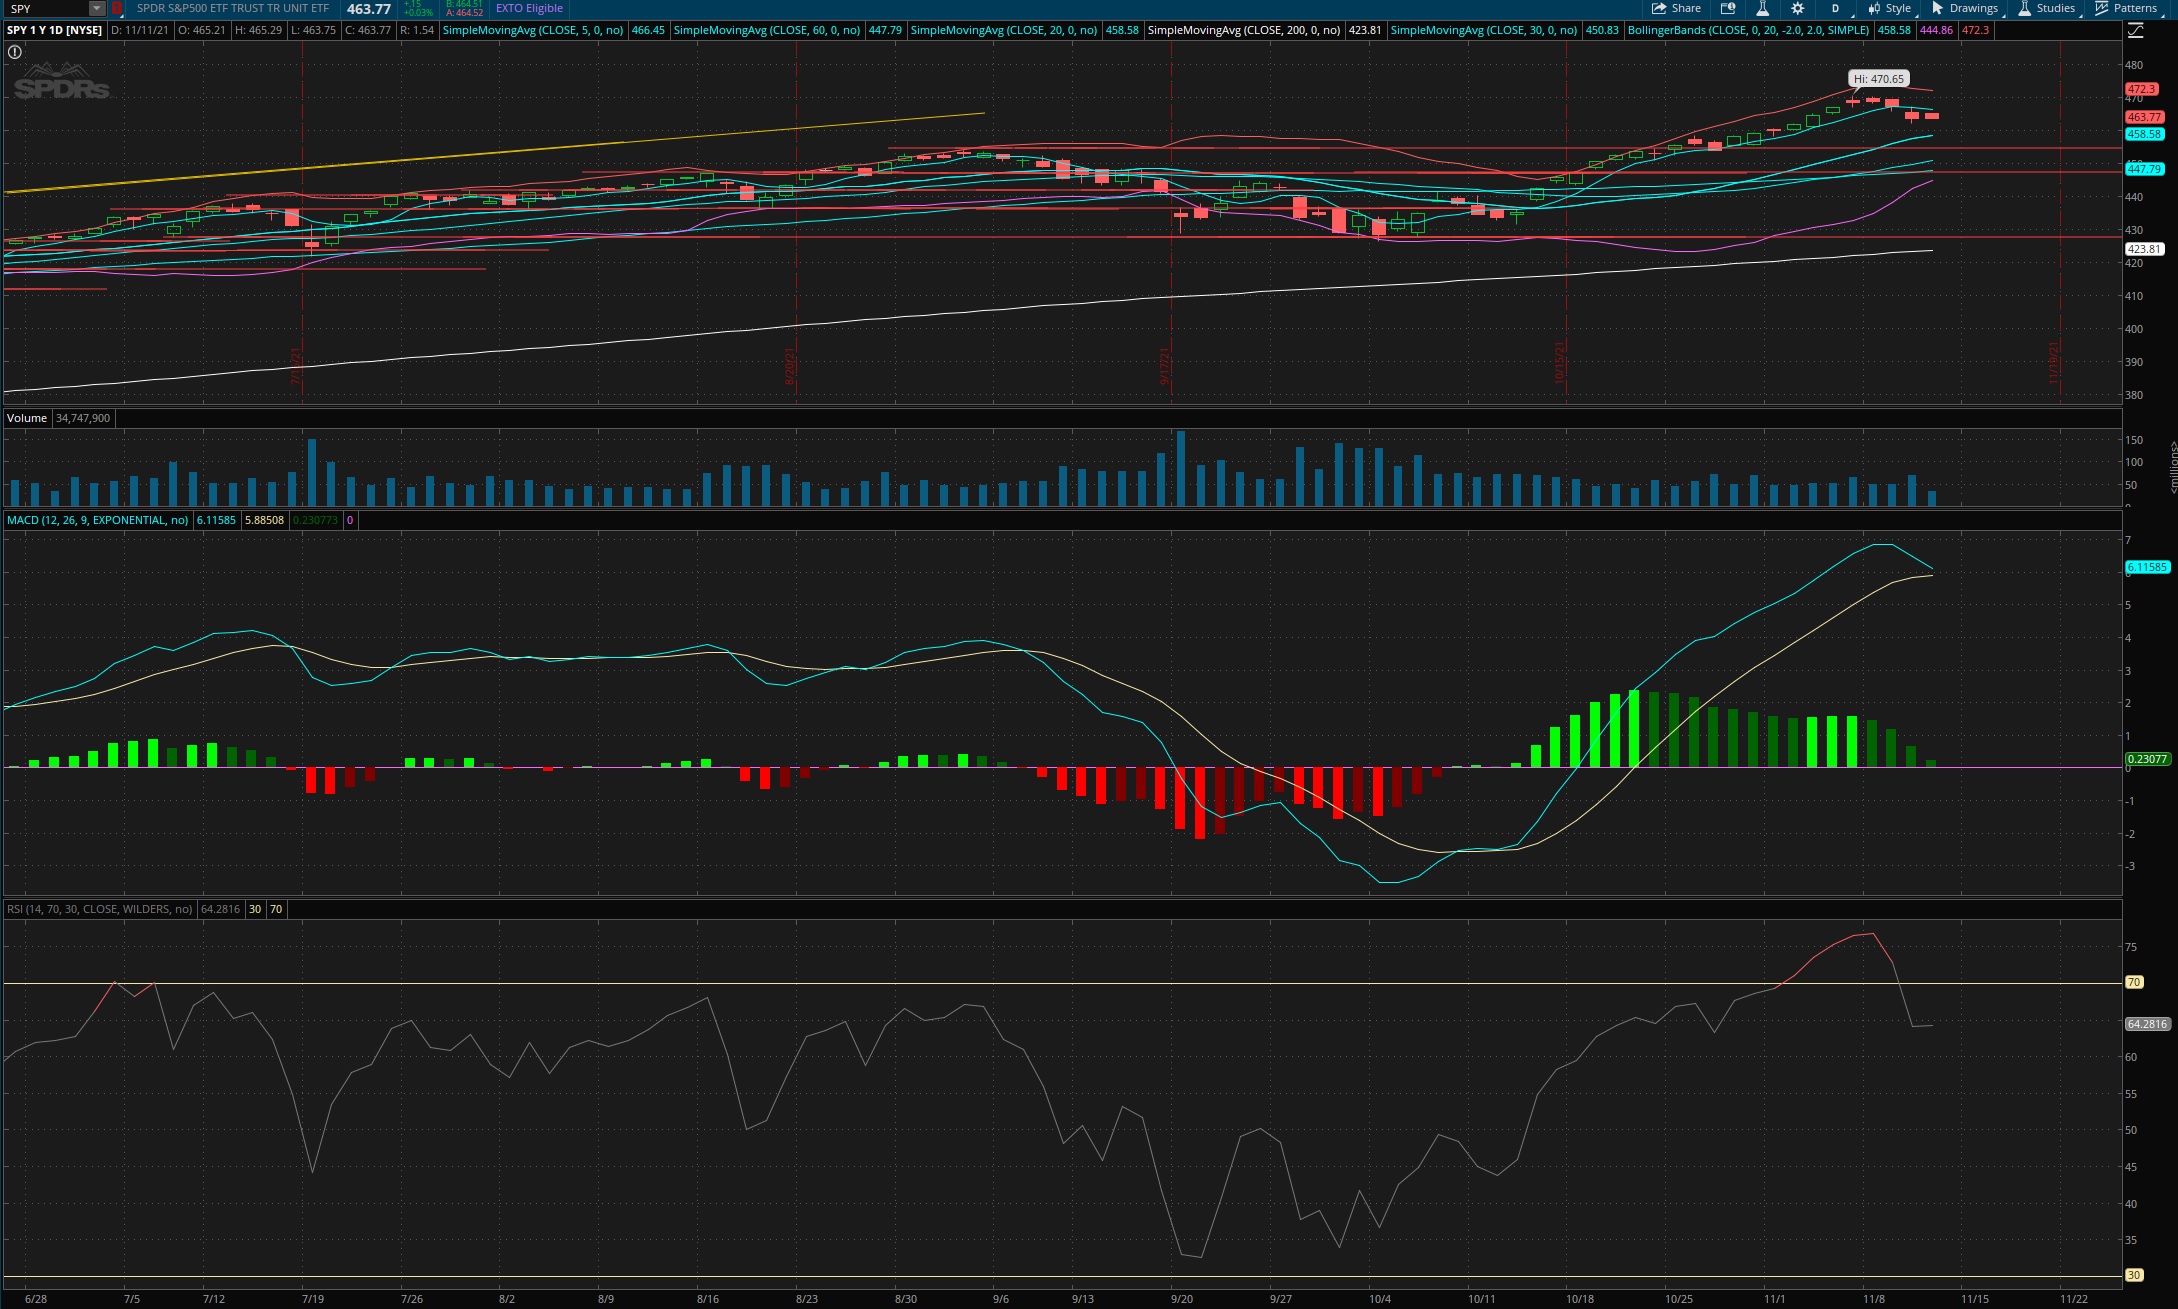Image resolution: width=2178 pixels, height=1309 pixels.
Task: Select SimpleMovingAvg (CLOSE, 20, 0, no) study label
Action: coord(1004,30)
